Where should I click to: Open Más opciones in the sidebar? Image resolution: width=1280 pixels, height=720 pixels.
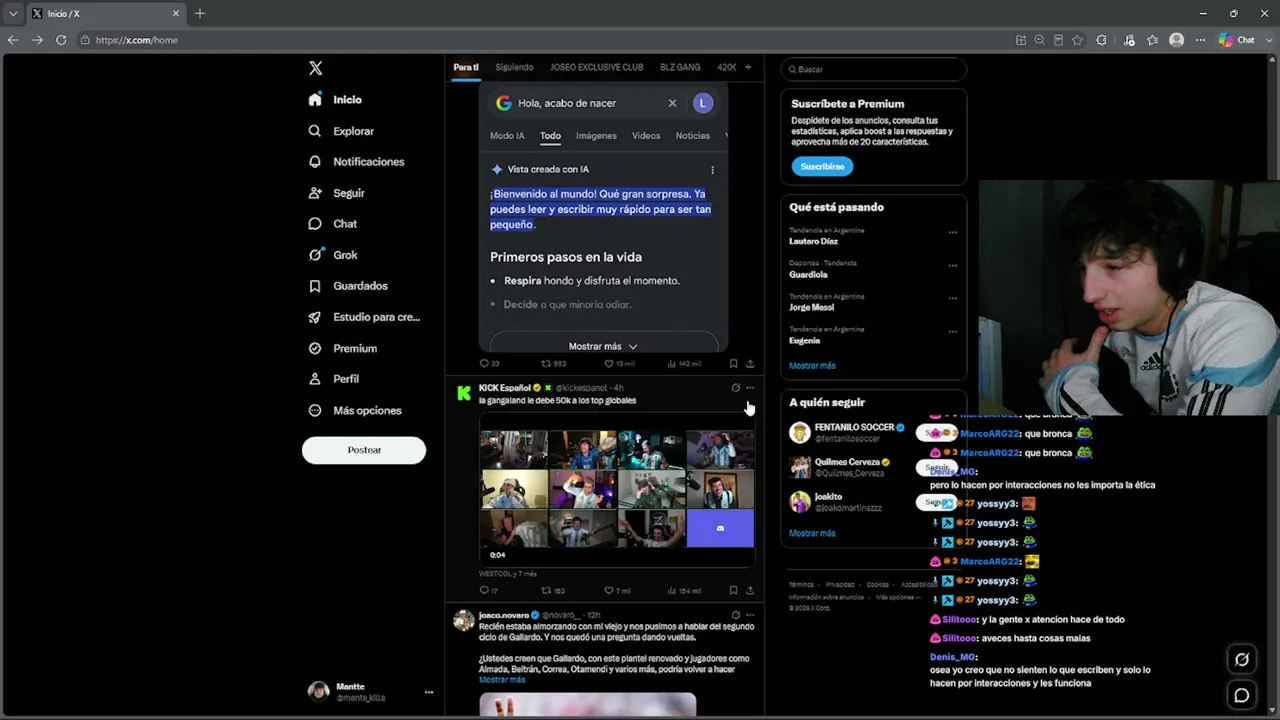(x=355, y=410)
